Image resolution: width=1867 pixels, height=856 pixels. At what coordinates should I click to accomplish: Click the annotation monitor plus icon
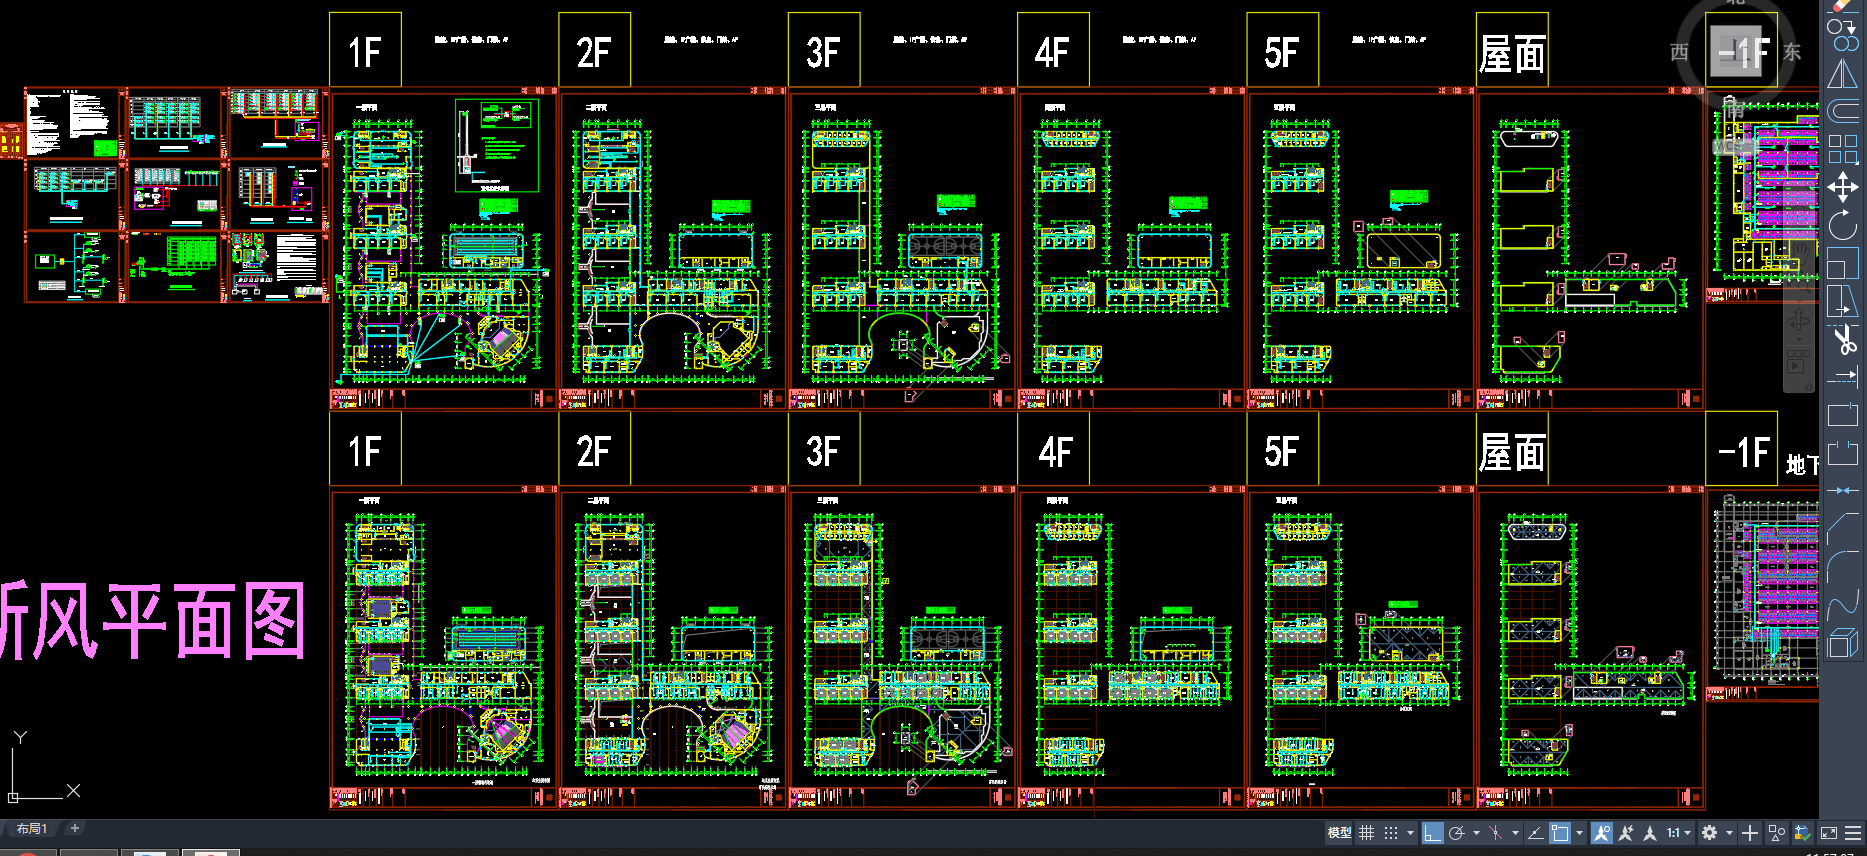(1750, 833)
